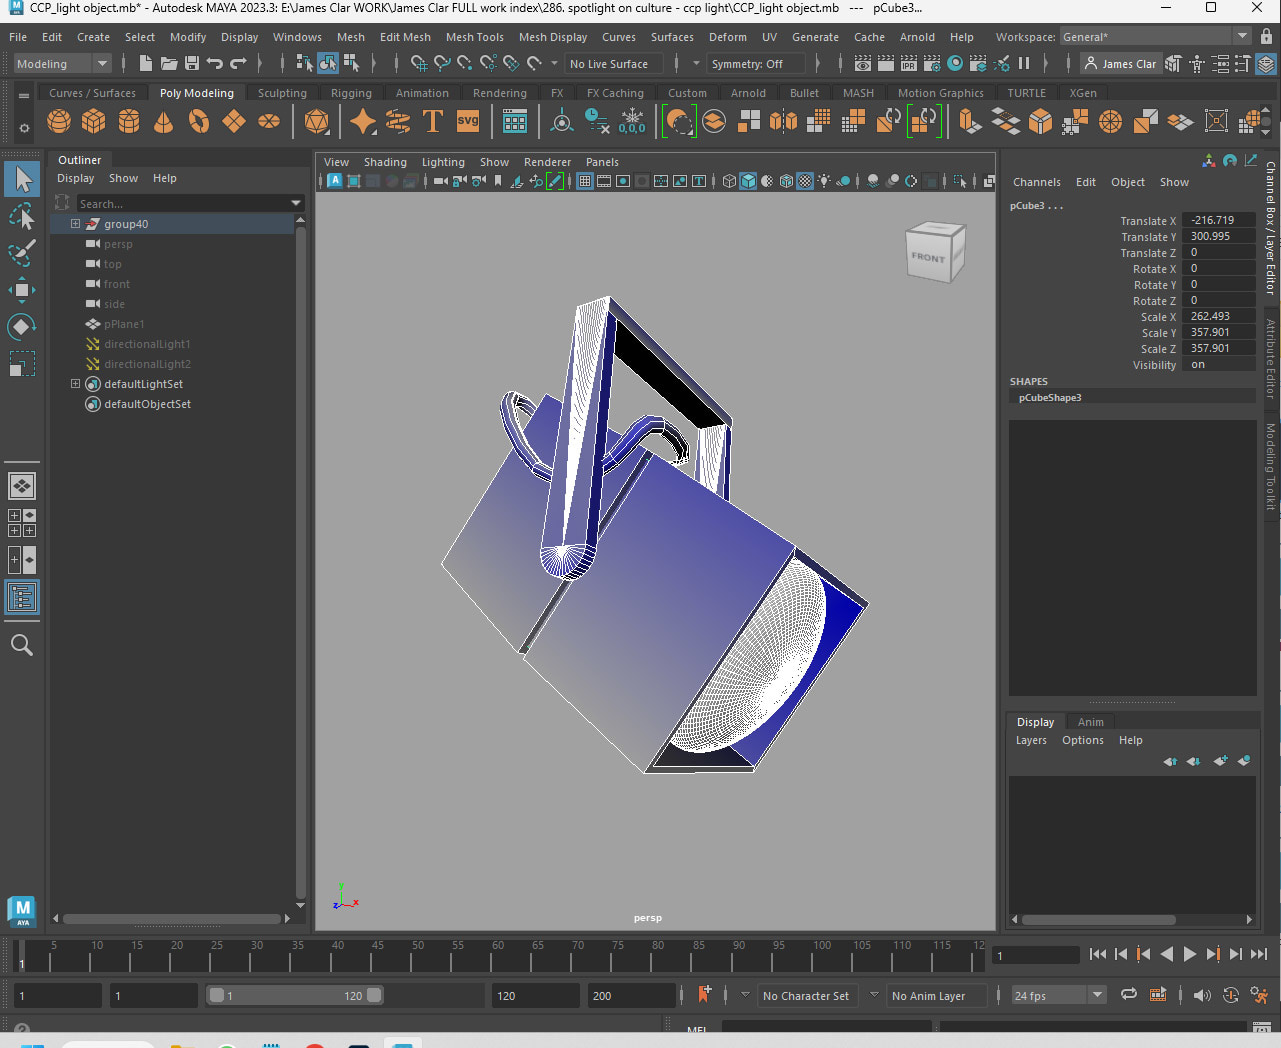Click the save scene icon
The image size is (1281, 1048).
pos(191,64)
